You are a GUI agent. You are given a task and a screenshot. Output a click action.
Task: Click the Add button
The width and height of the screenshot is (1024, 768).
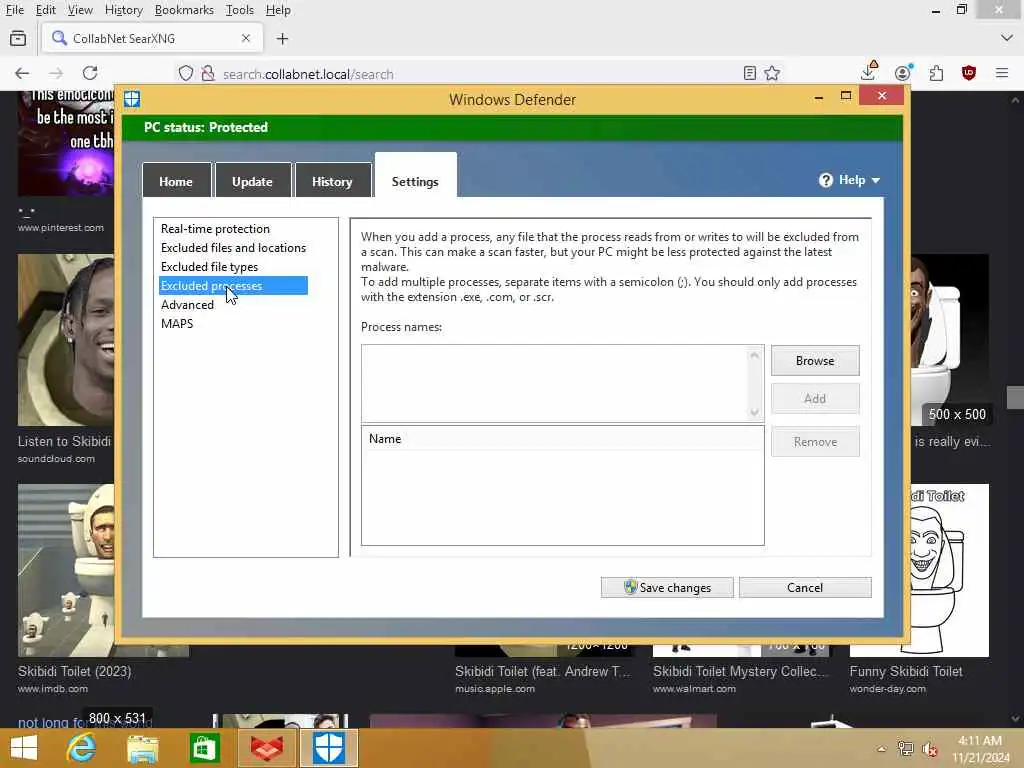[x=815, y=398]
